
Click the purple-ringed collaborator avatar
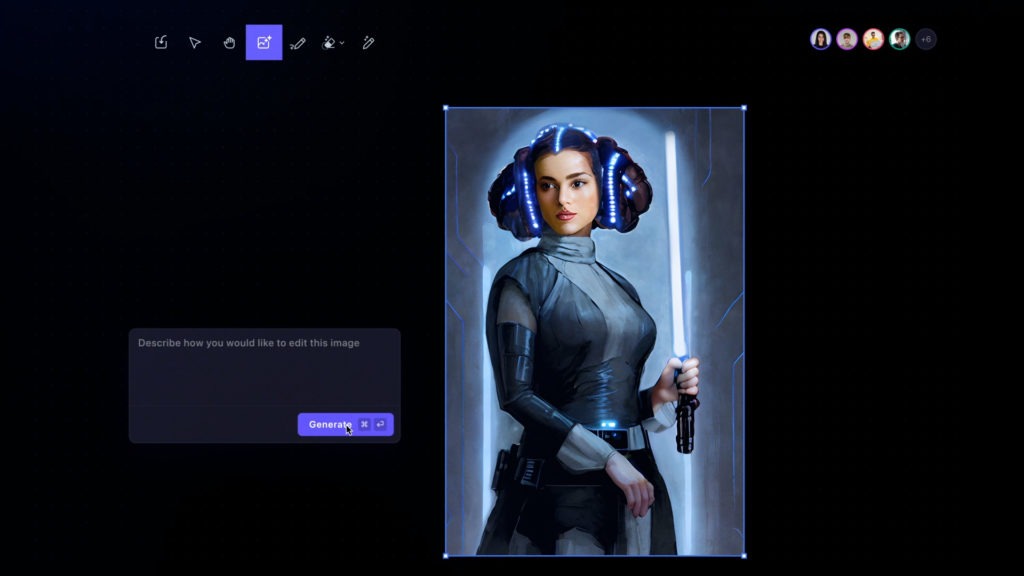847,40
